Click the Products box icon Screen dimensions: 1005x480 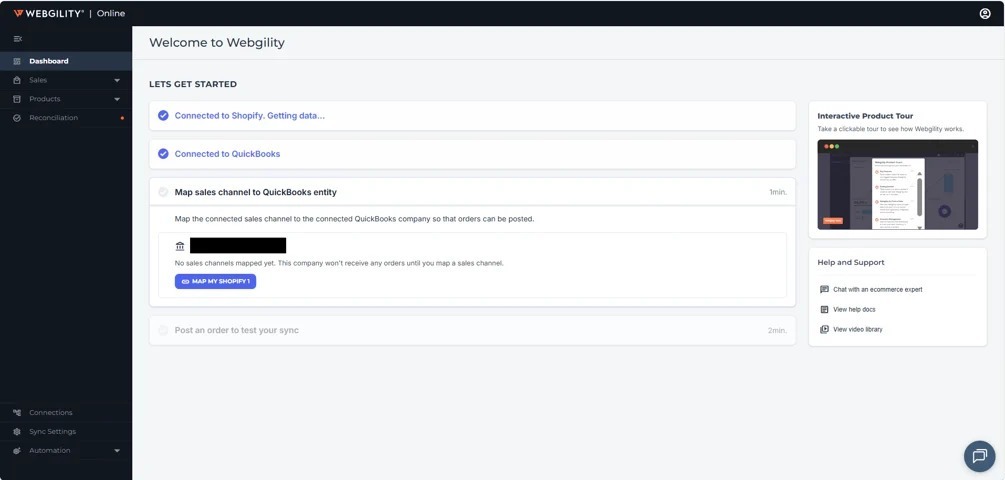pos(17,99)
